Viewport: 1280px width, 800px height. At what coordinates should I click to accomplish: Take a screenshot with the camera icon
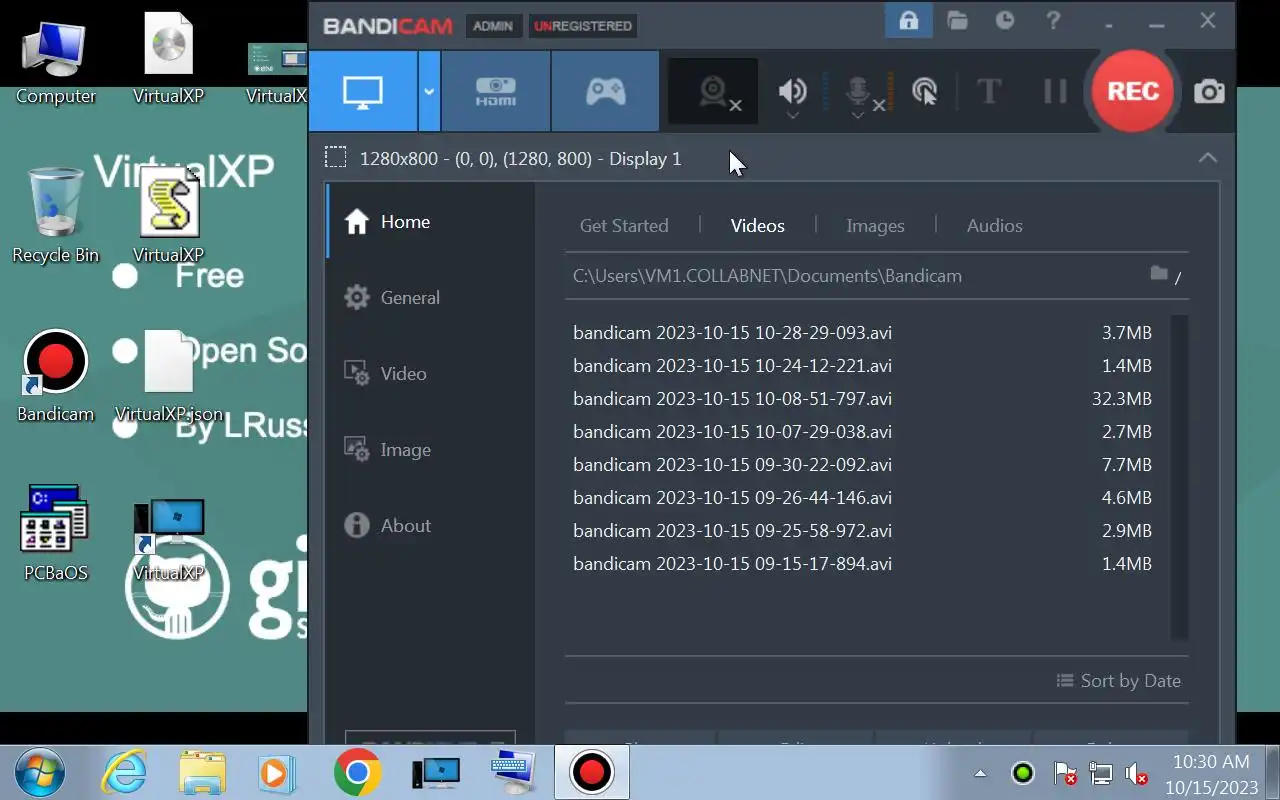point(1209,92)
